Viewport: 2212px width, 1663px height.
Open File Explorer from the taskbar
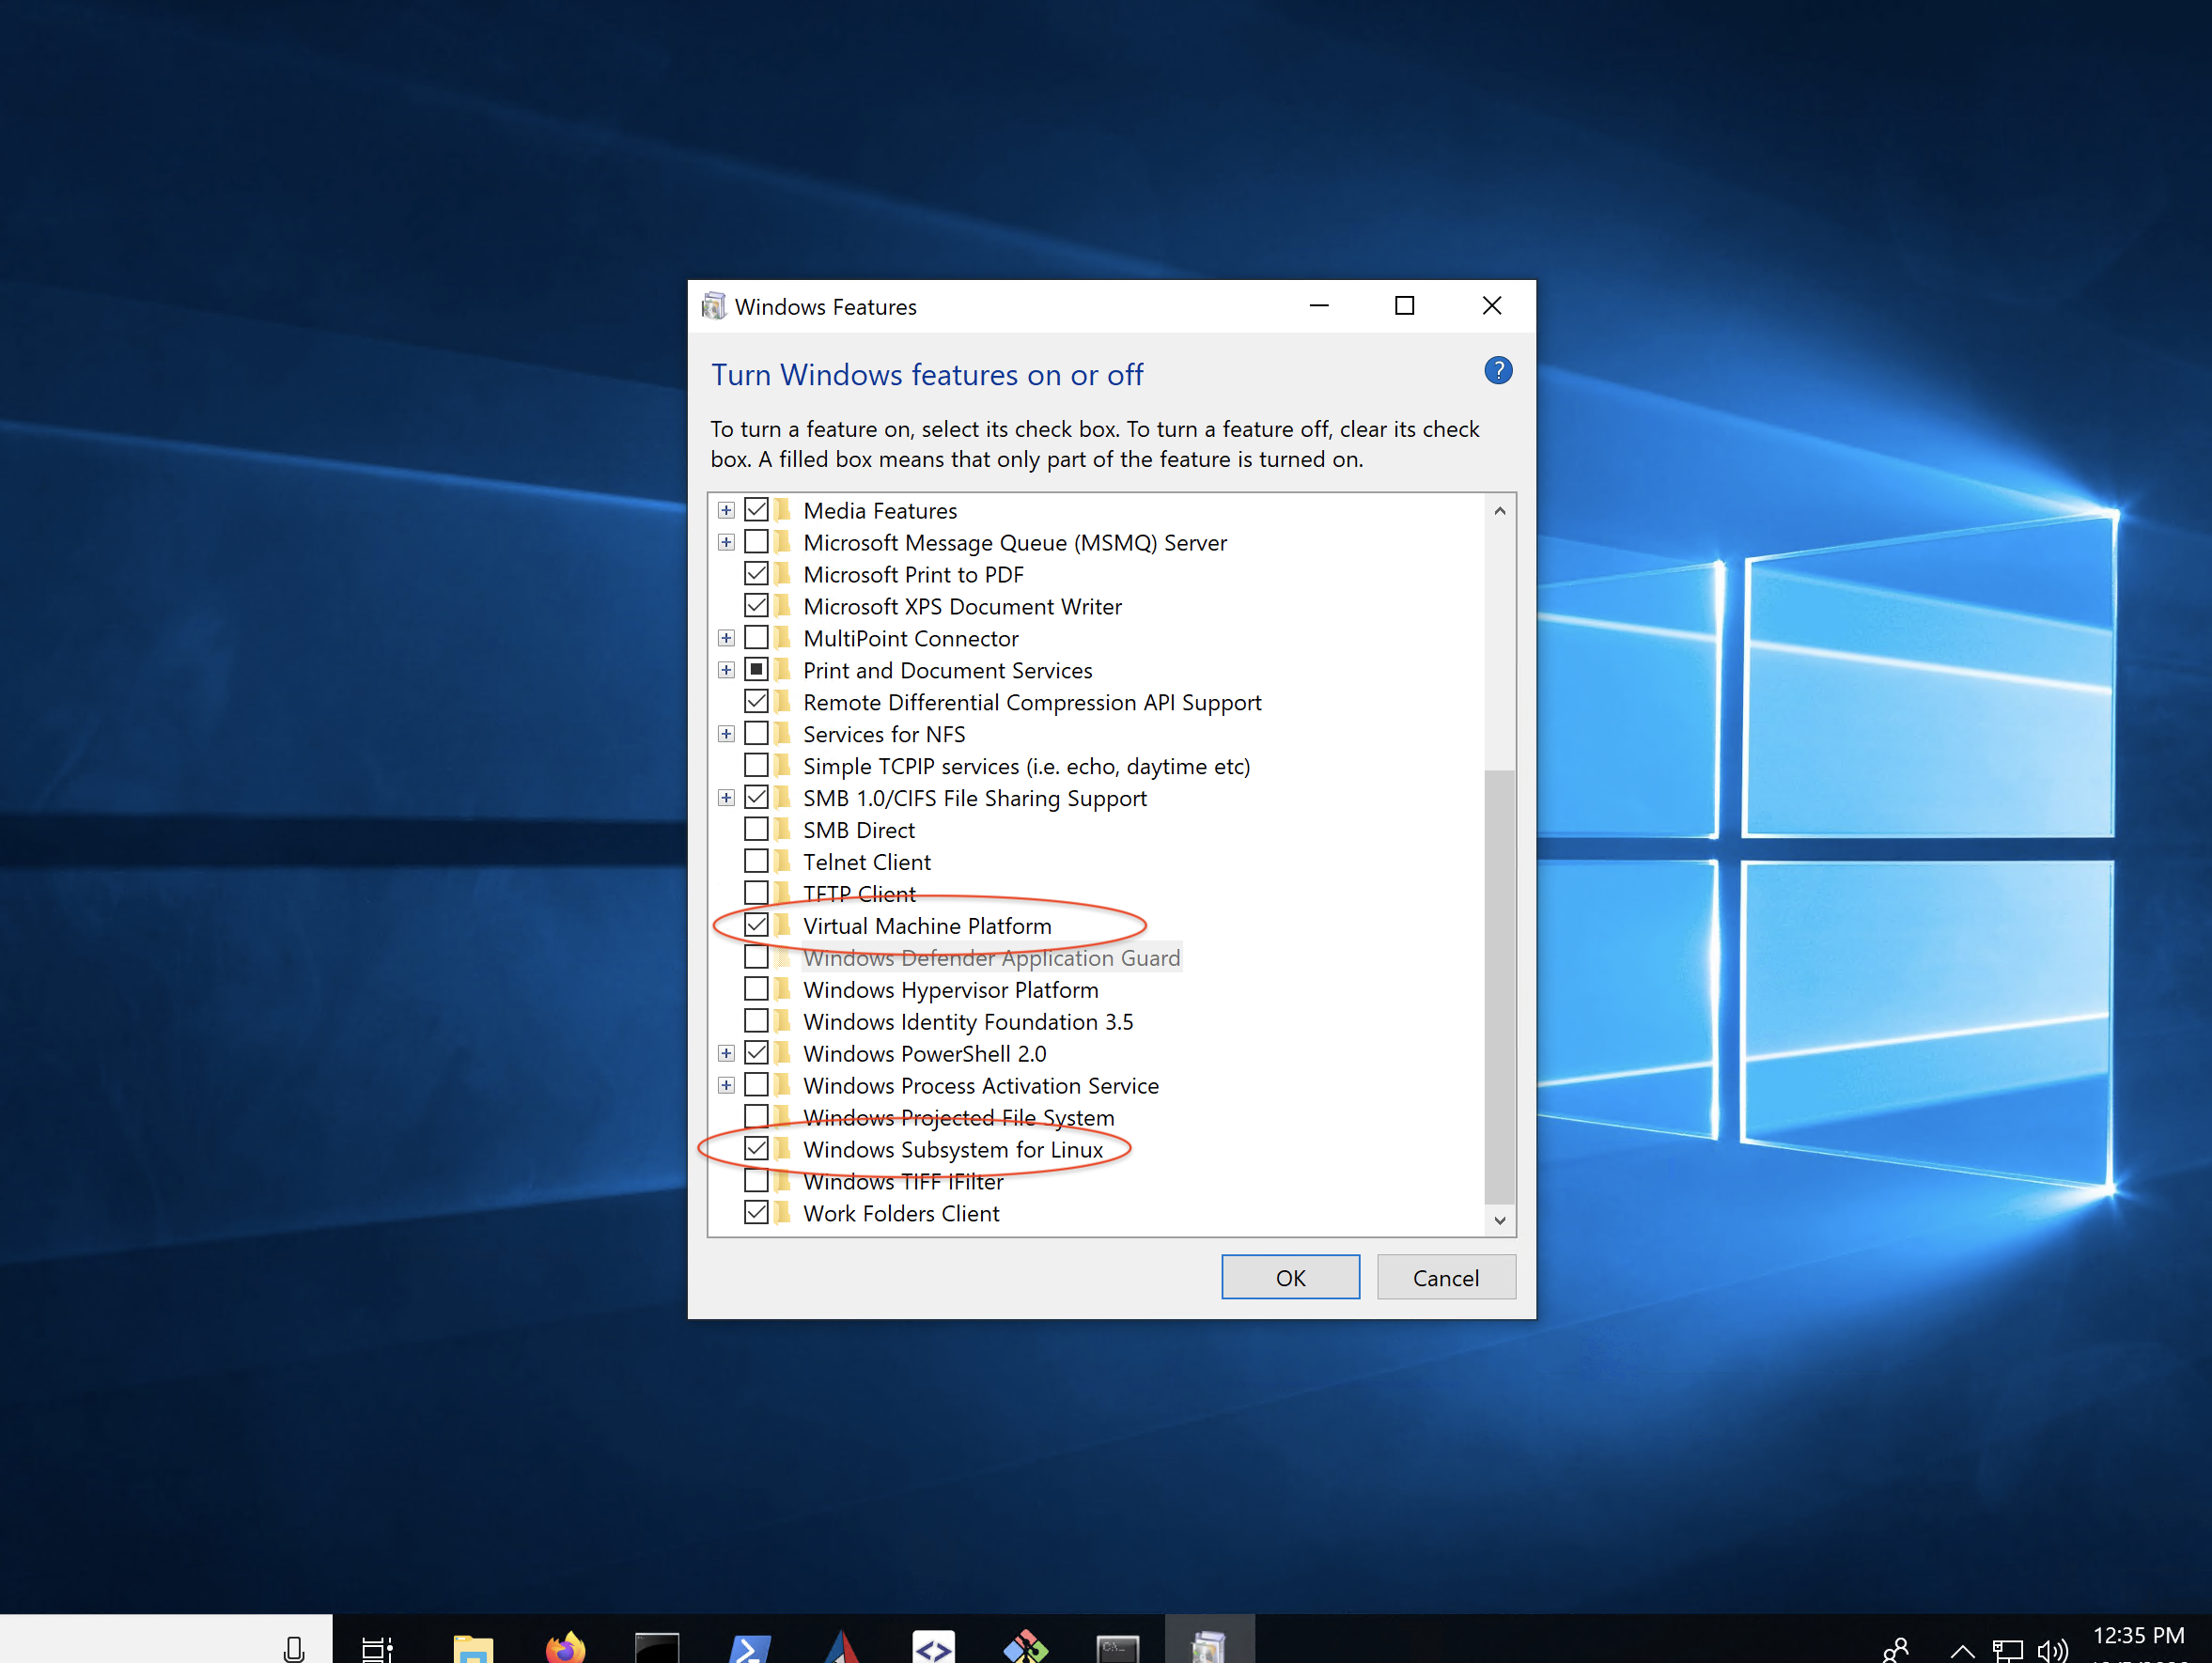pyautogui.click(x=473, y=1645)
